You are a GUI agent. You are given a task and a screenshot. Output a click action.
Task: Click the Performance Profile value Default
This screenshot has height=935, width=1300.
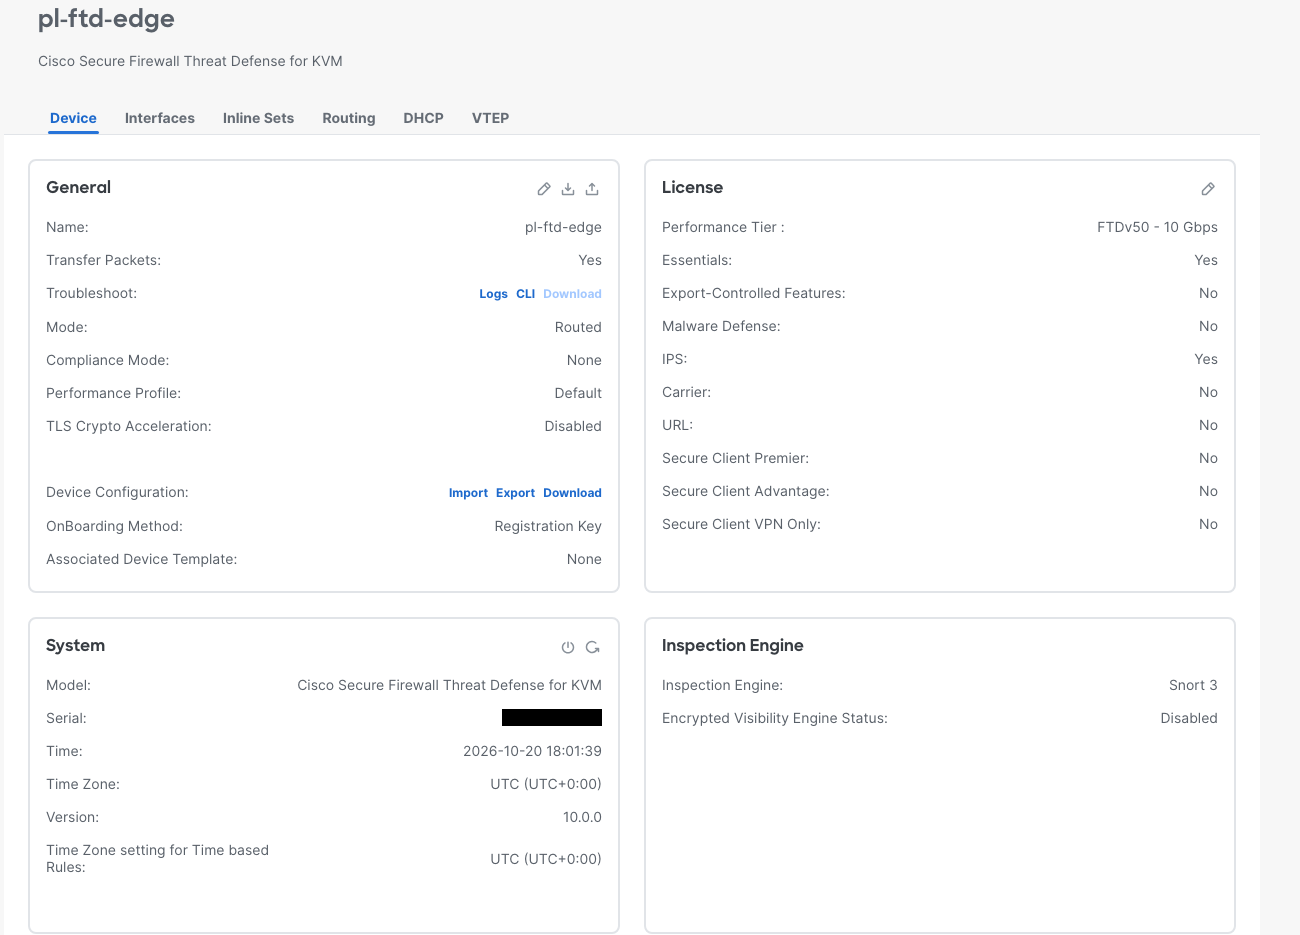tap(578, 393)
